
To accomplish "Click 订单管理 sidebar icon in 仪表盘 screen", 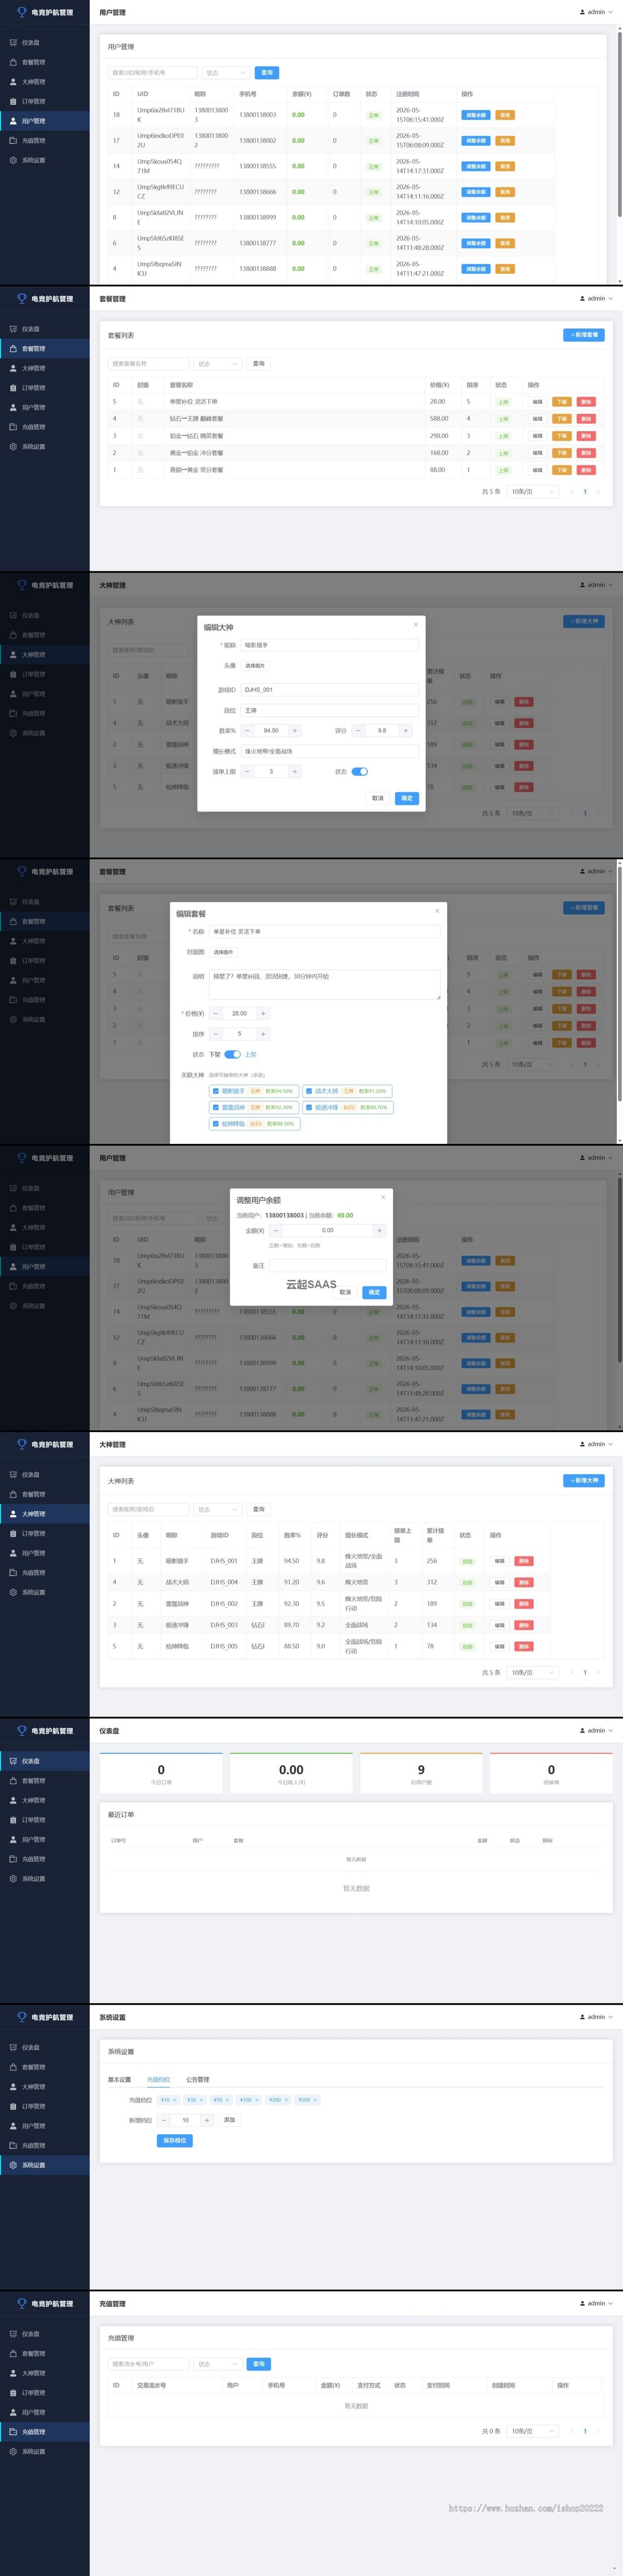I will pos(13,1819).
